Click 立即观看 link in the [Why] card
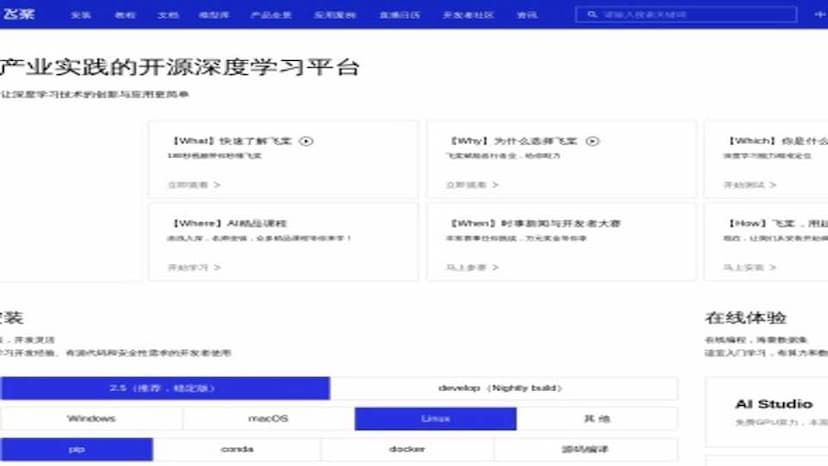828x466 pixels. [x=472, y=185]
